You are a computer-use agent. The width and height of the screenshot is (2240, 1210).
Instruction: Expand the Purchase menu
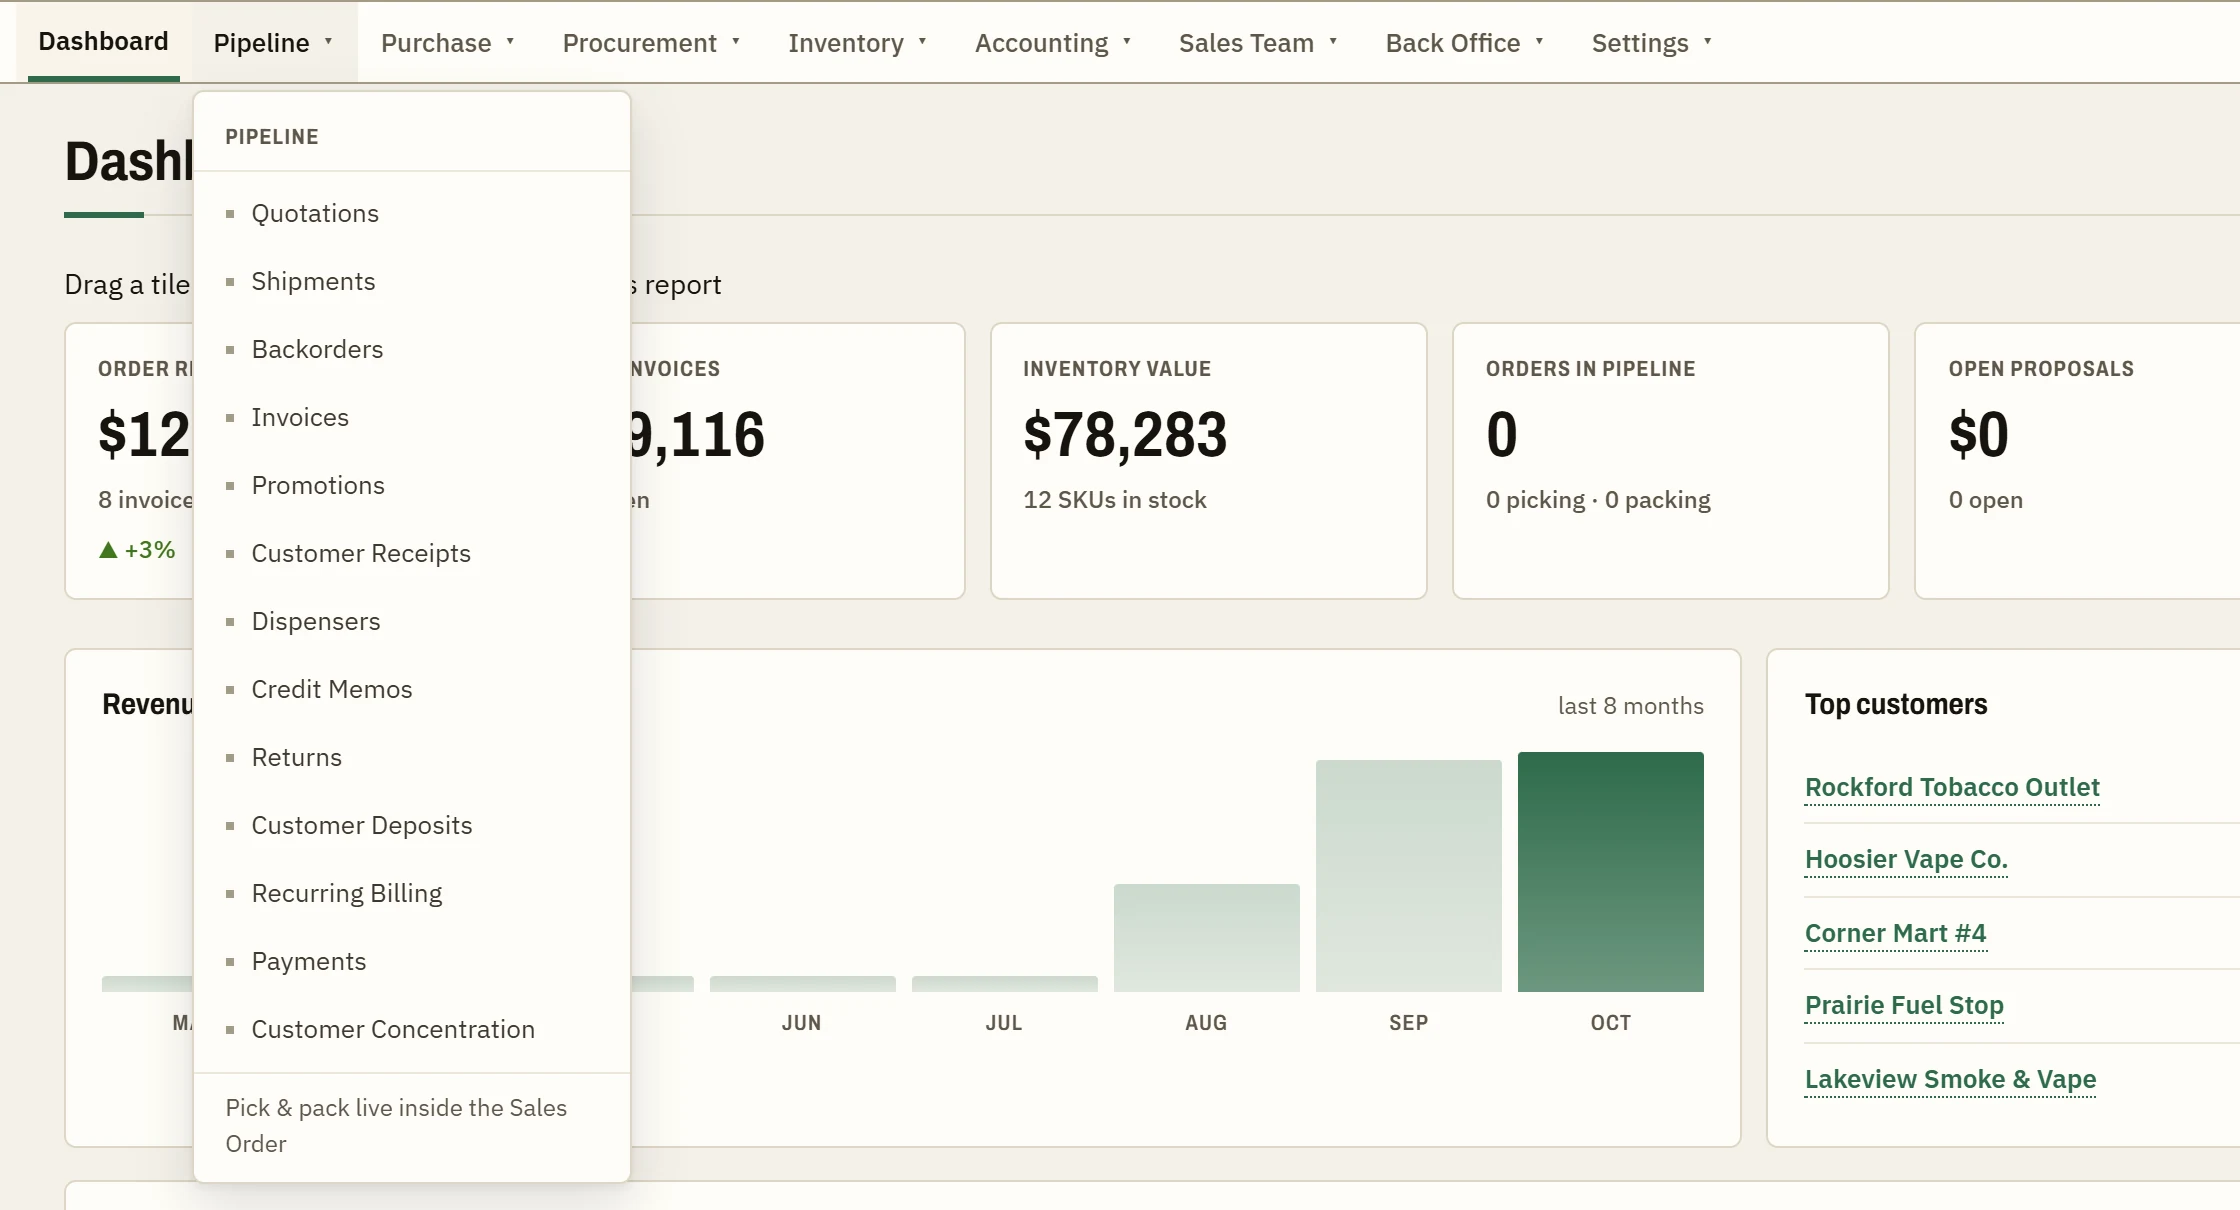(x=448, y=43)
